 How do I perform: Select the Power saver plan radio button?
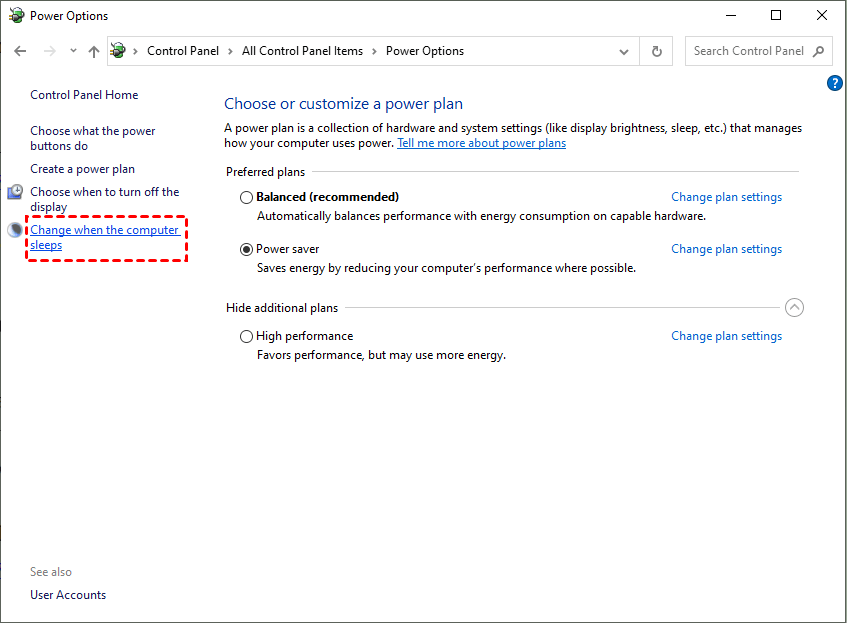247,250
